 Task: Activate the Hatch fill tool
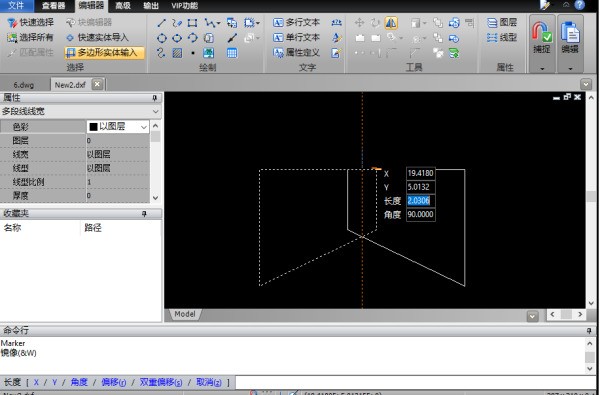pos(177,53)
